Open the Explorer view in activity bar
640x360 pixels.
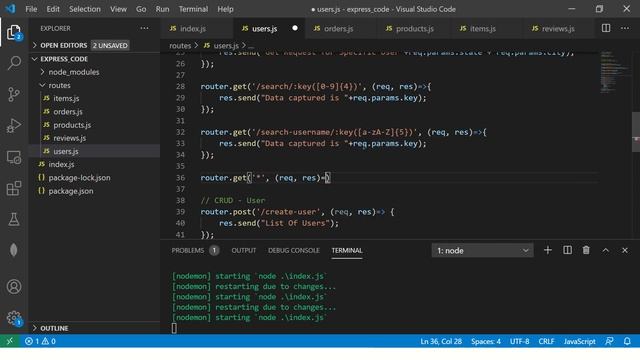pos(13,32)
